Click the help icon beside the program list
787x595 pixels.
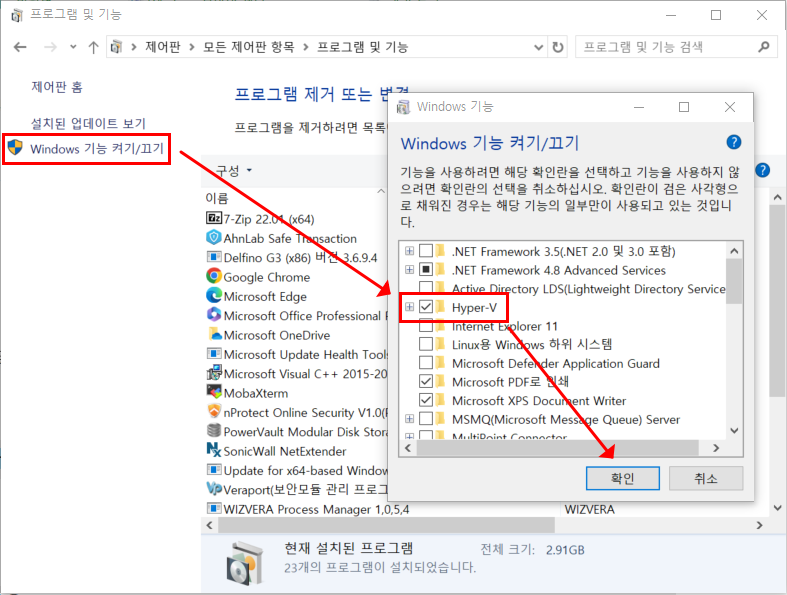point(762,171)
